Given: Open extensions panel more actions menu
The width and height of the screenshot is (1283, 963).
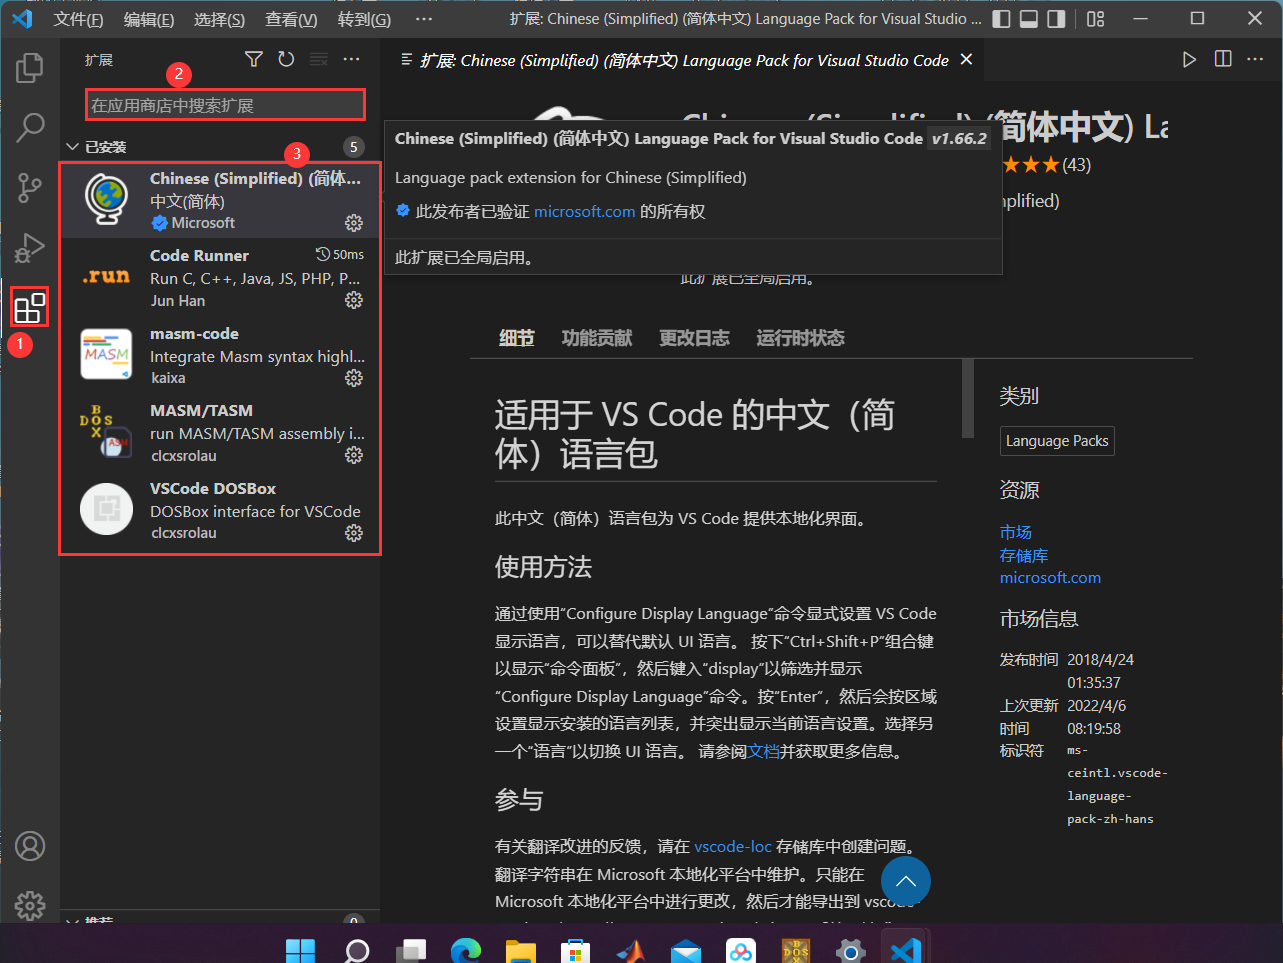Looking at the screenshot, I should pos(351,60).
